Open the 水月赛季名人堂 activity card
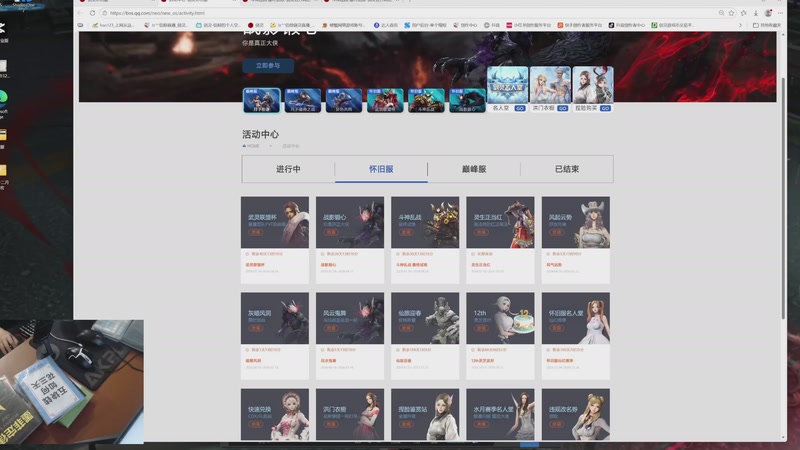 (x=500, y=414)
